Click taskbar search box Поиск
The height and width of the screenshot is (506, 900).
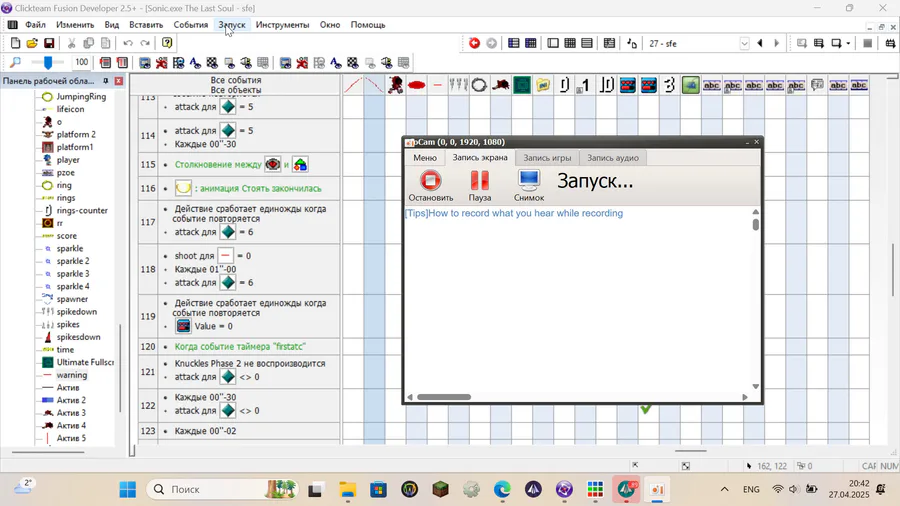tap(223, 489)
